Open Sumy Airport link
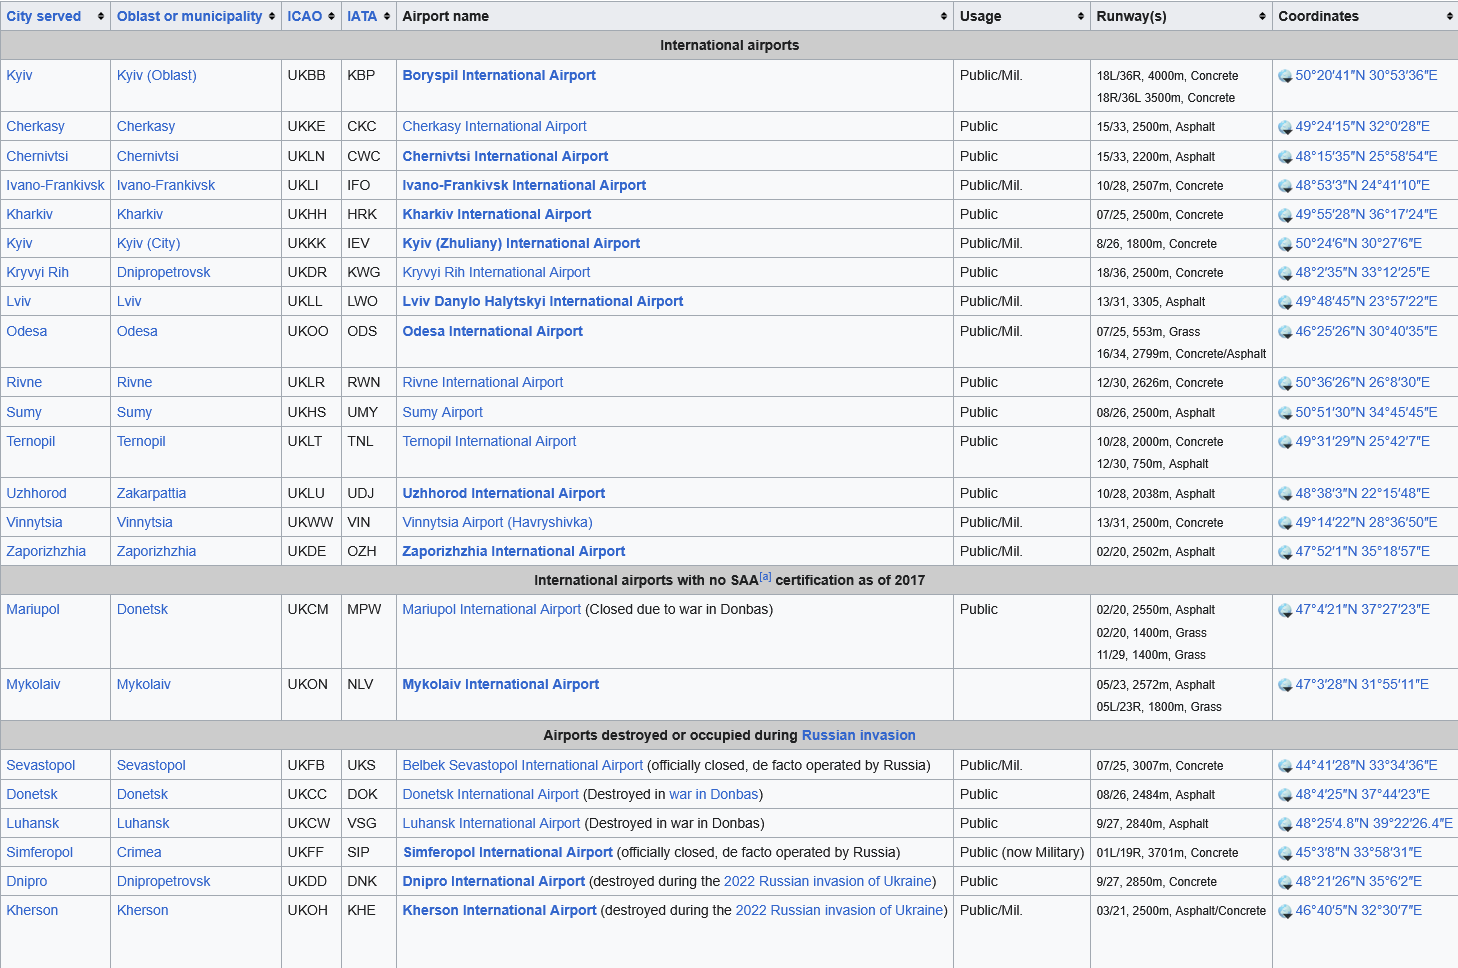Image resolution: width=1458 pixels, height=968 pixels. (442, 412)
